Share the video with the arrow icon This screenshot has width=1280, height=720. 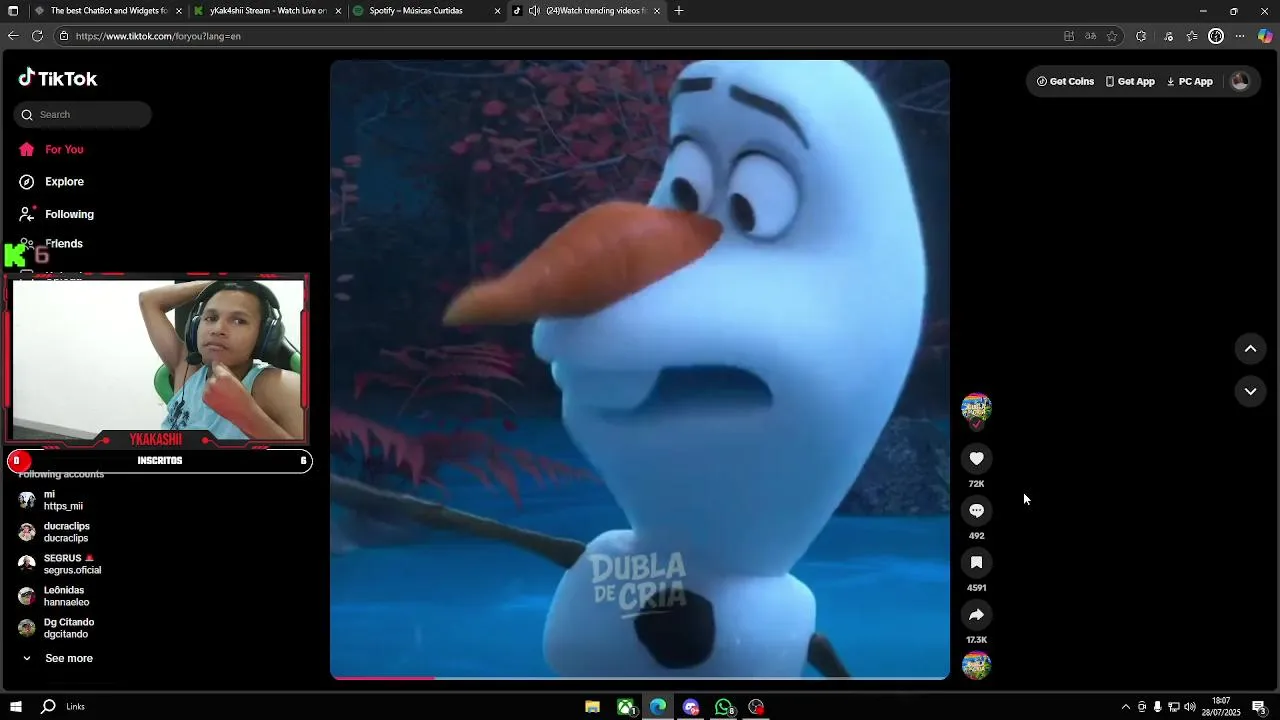coord(976,615)
